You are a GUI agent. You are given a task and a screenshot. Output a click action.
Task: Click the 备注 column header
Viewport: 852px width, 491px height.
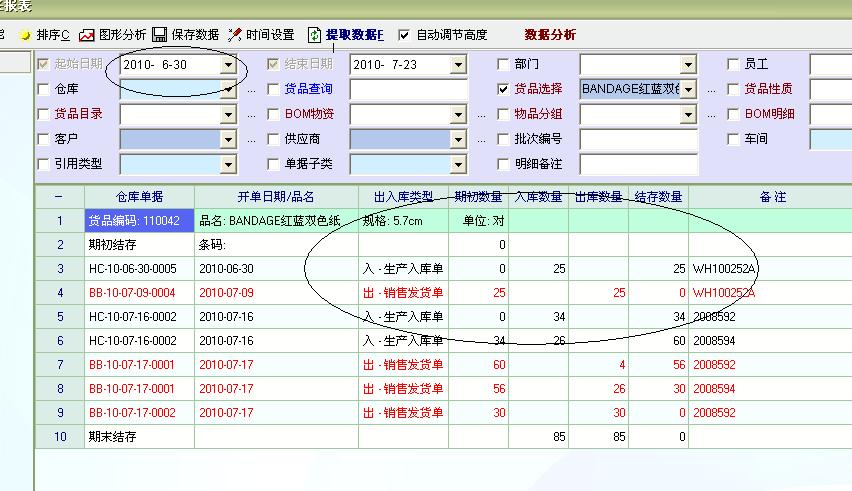[x=772, y=197]
